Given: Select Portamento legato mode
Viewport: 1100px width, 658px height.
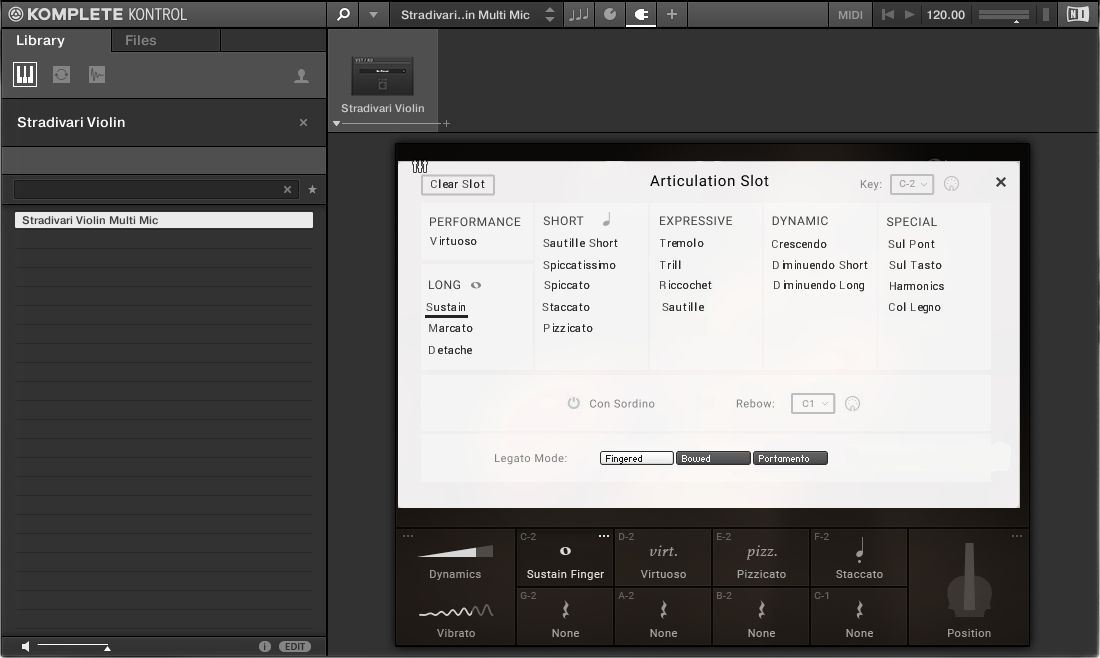Looking at the screenshot, I should [x=789, y=457].
